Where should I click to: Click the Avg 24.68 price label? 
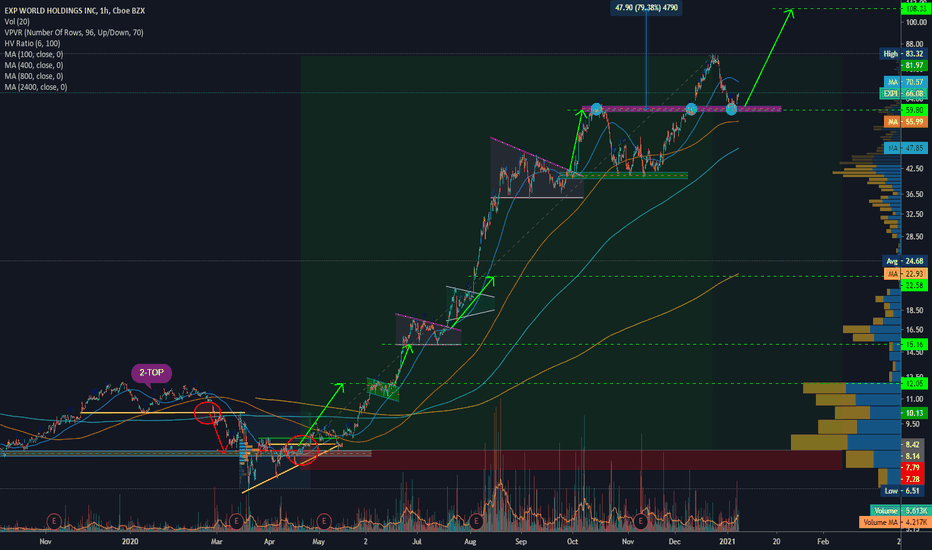(x=906, y=261)
